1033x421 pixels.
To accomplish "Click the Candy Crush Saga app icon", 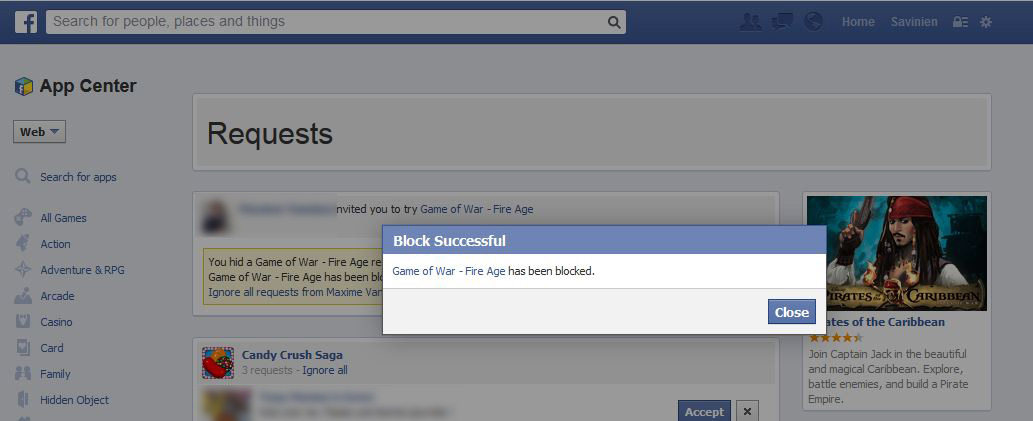I will click(x=218, y=362).
